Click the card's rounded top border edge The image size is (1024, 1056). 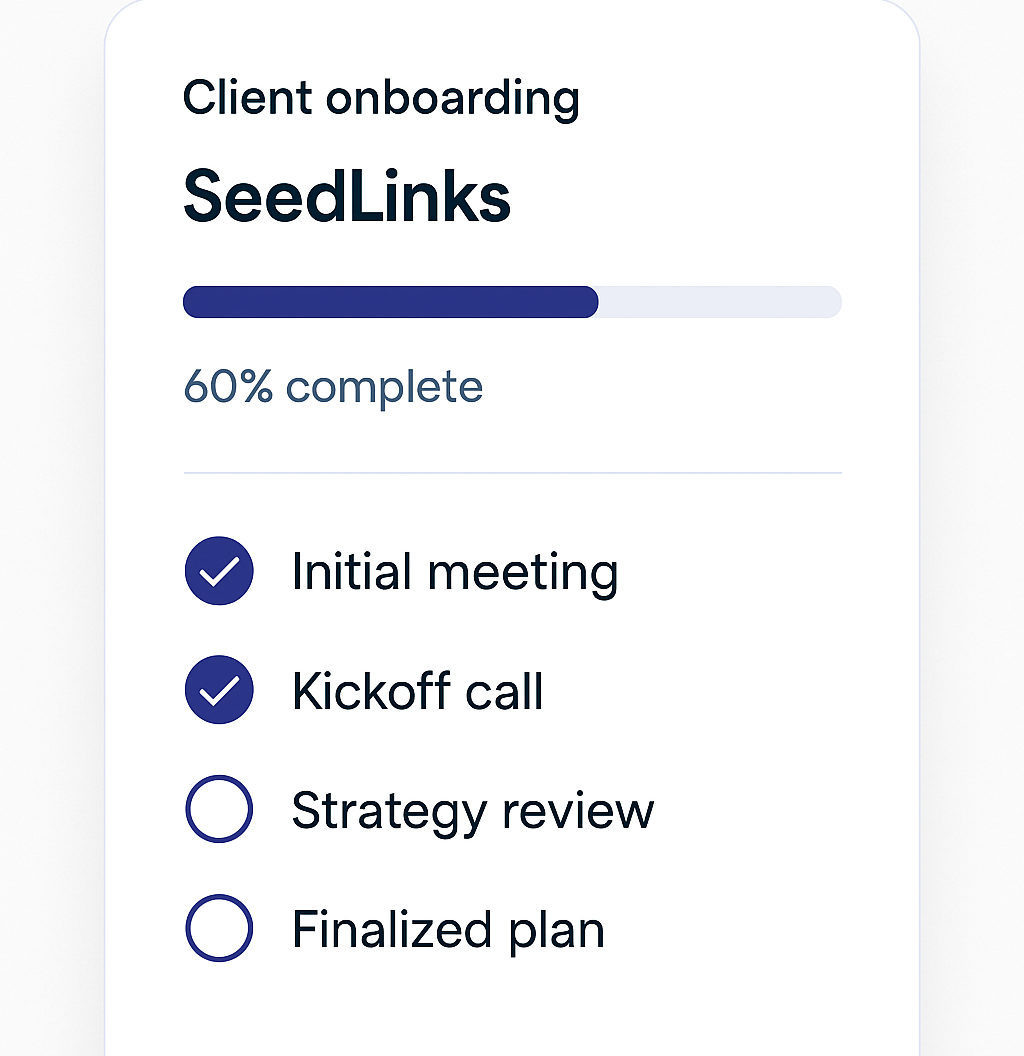pos(512,1)
